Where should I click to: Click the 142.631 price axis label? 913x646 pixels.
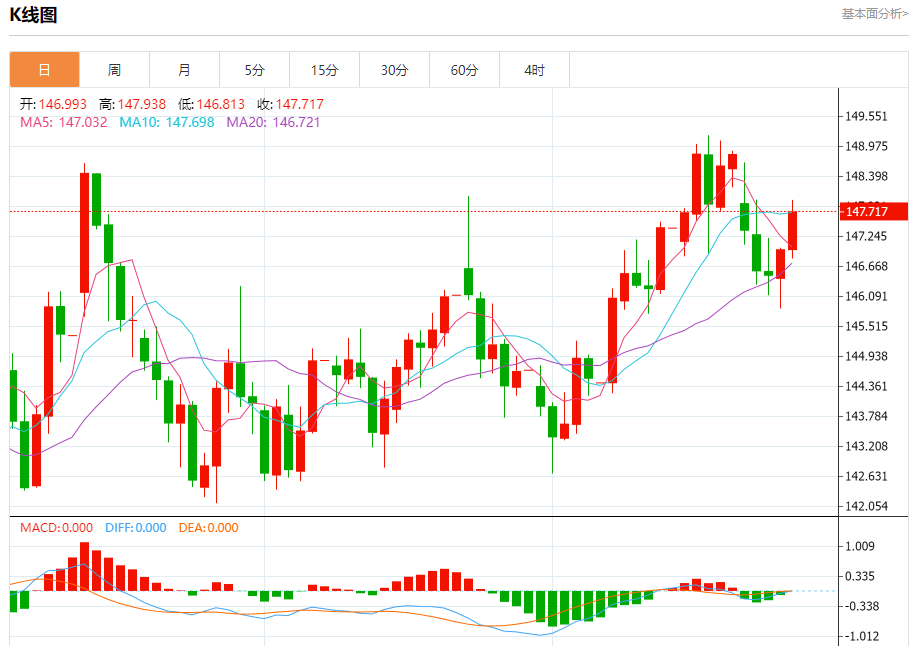coord(866,476)
